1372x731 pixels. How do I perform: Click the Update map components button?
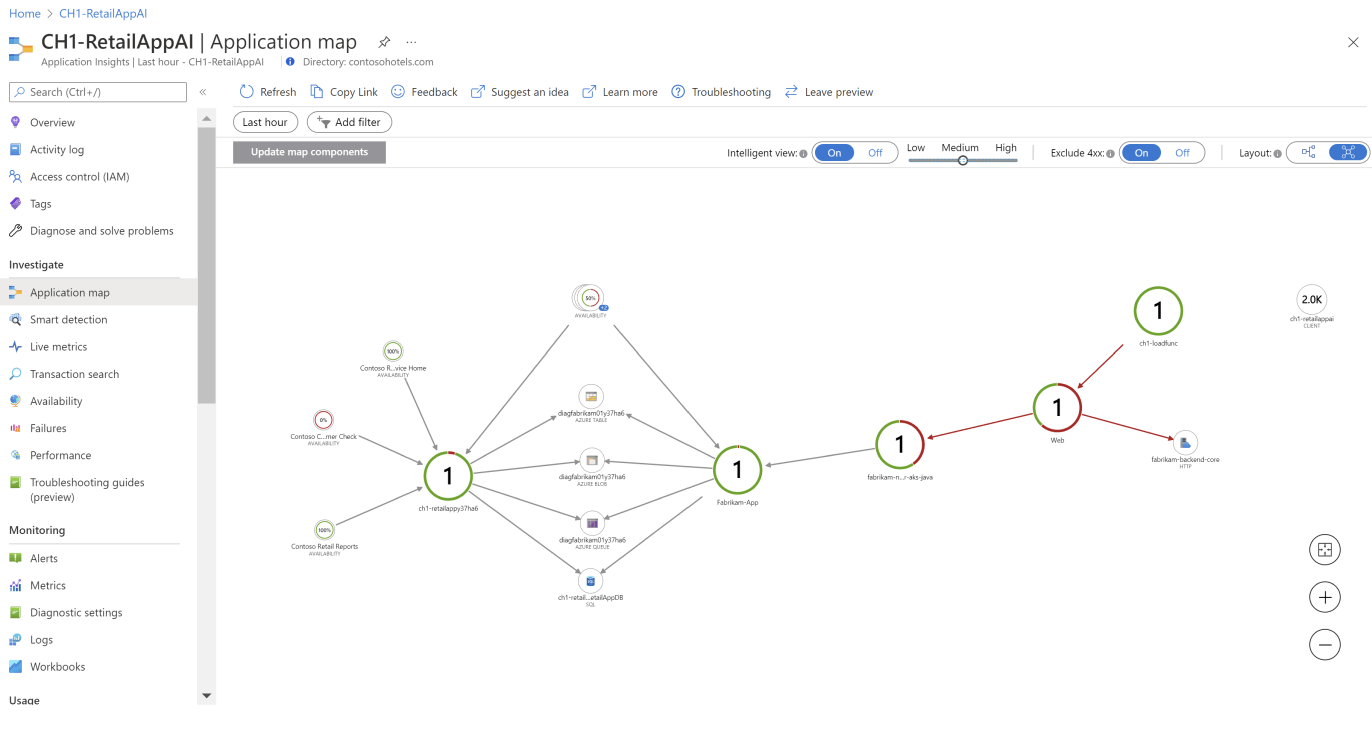point(309,152)
